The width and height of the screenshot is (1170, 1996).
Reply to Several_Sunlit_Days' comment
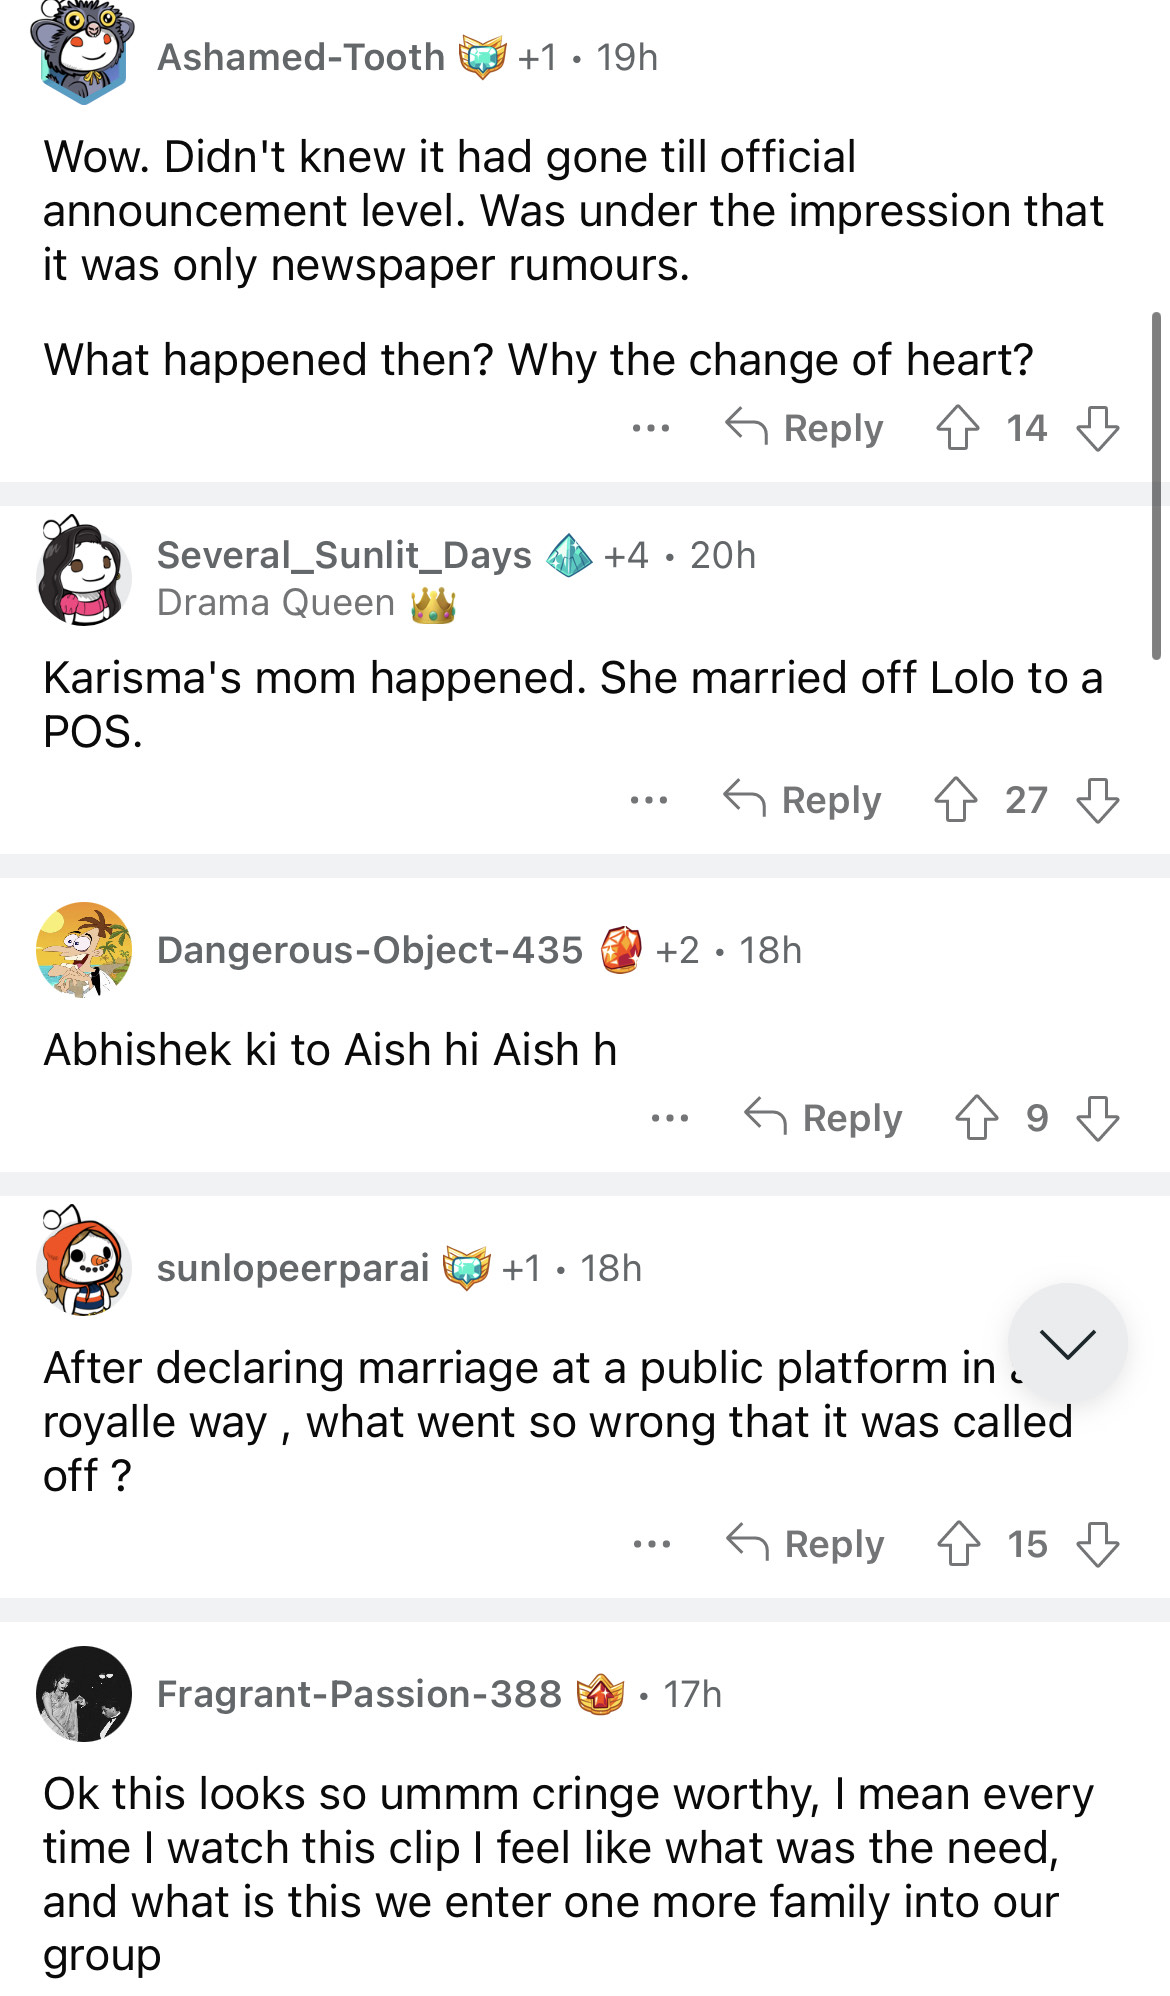803,800
